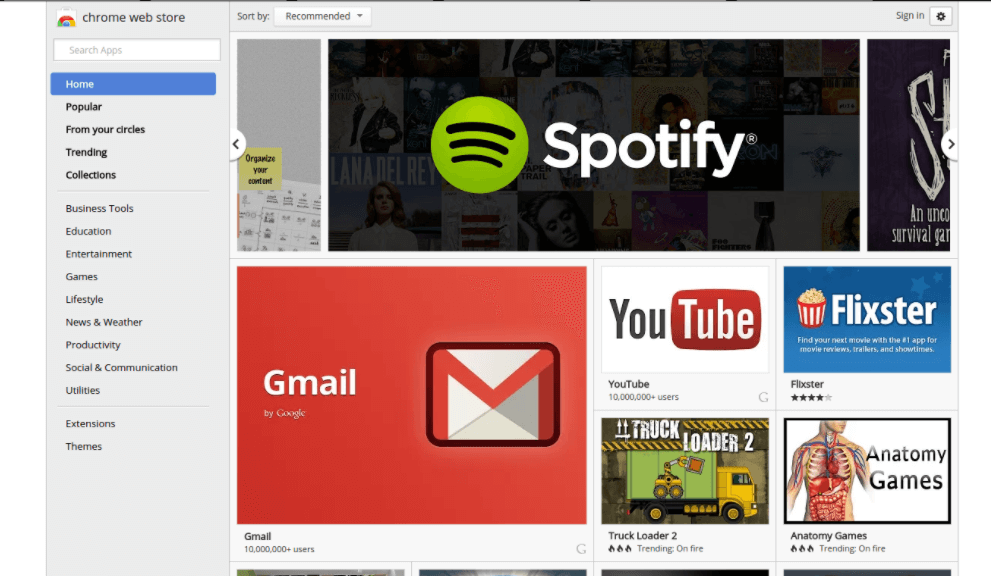Open the Trending section

tap(86, 152)
